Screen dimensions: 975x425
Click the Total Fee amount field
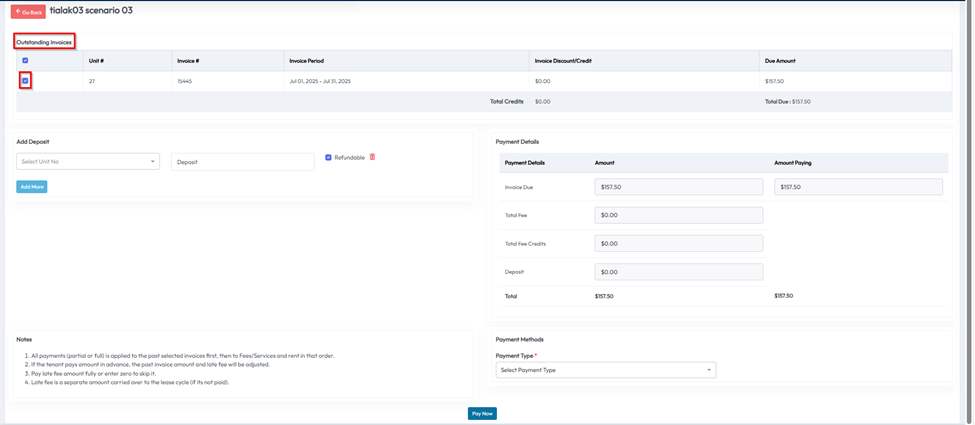coord(678,215)
